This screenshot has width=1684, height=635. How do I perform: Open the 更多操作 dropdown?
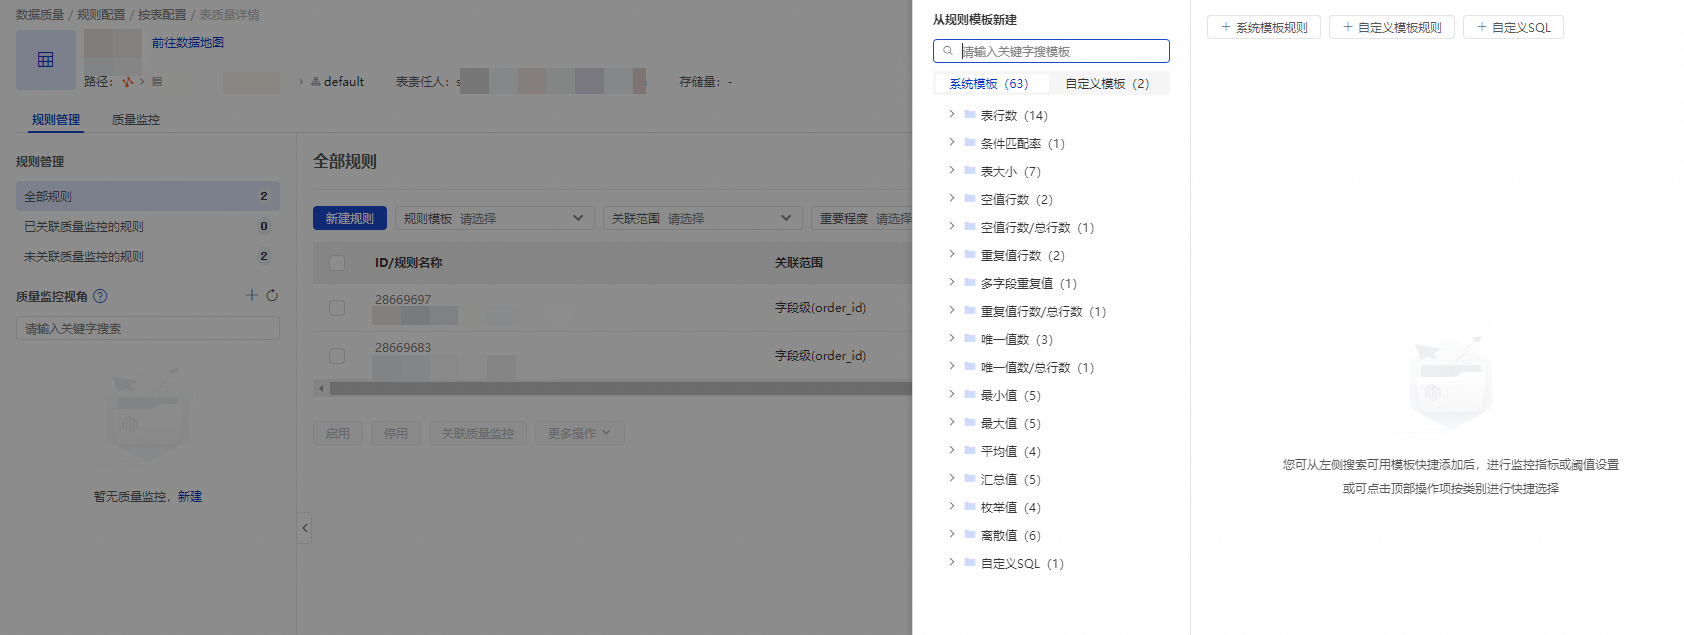point(580,433)
